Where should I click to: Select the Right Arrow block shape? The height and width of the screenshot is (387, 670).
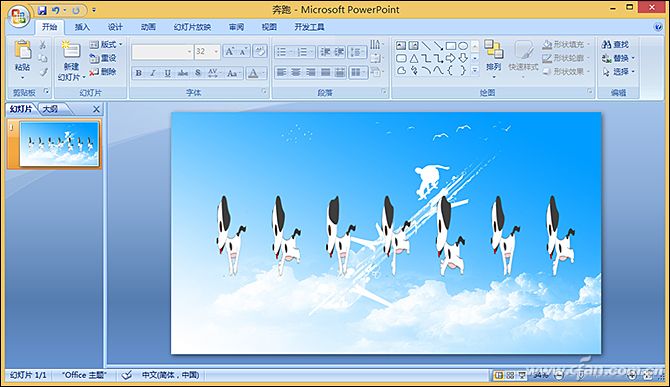451,58
